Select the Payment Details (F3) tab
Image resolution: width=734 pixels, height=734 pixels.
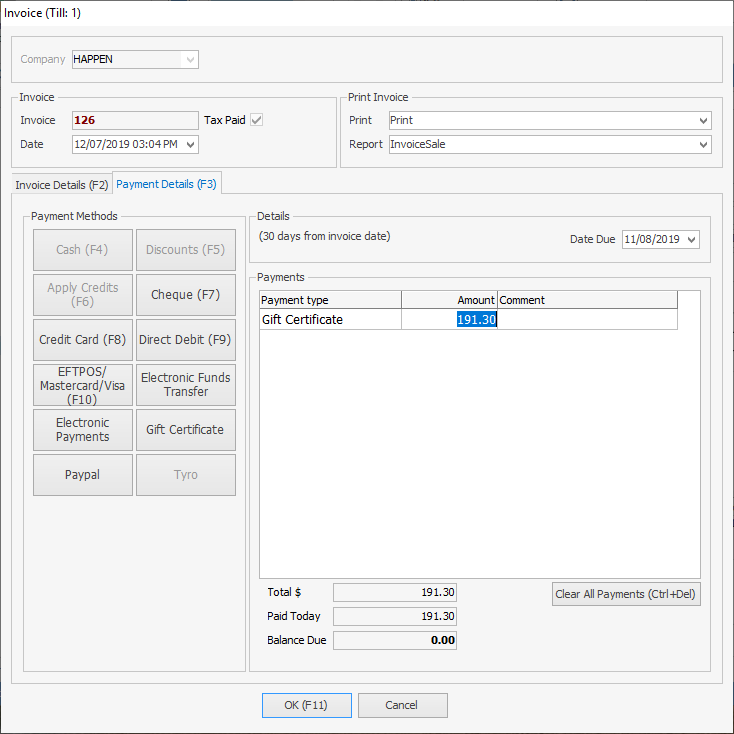coord(166,184)
